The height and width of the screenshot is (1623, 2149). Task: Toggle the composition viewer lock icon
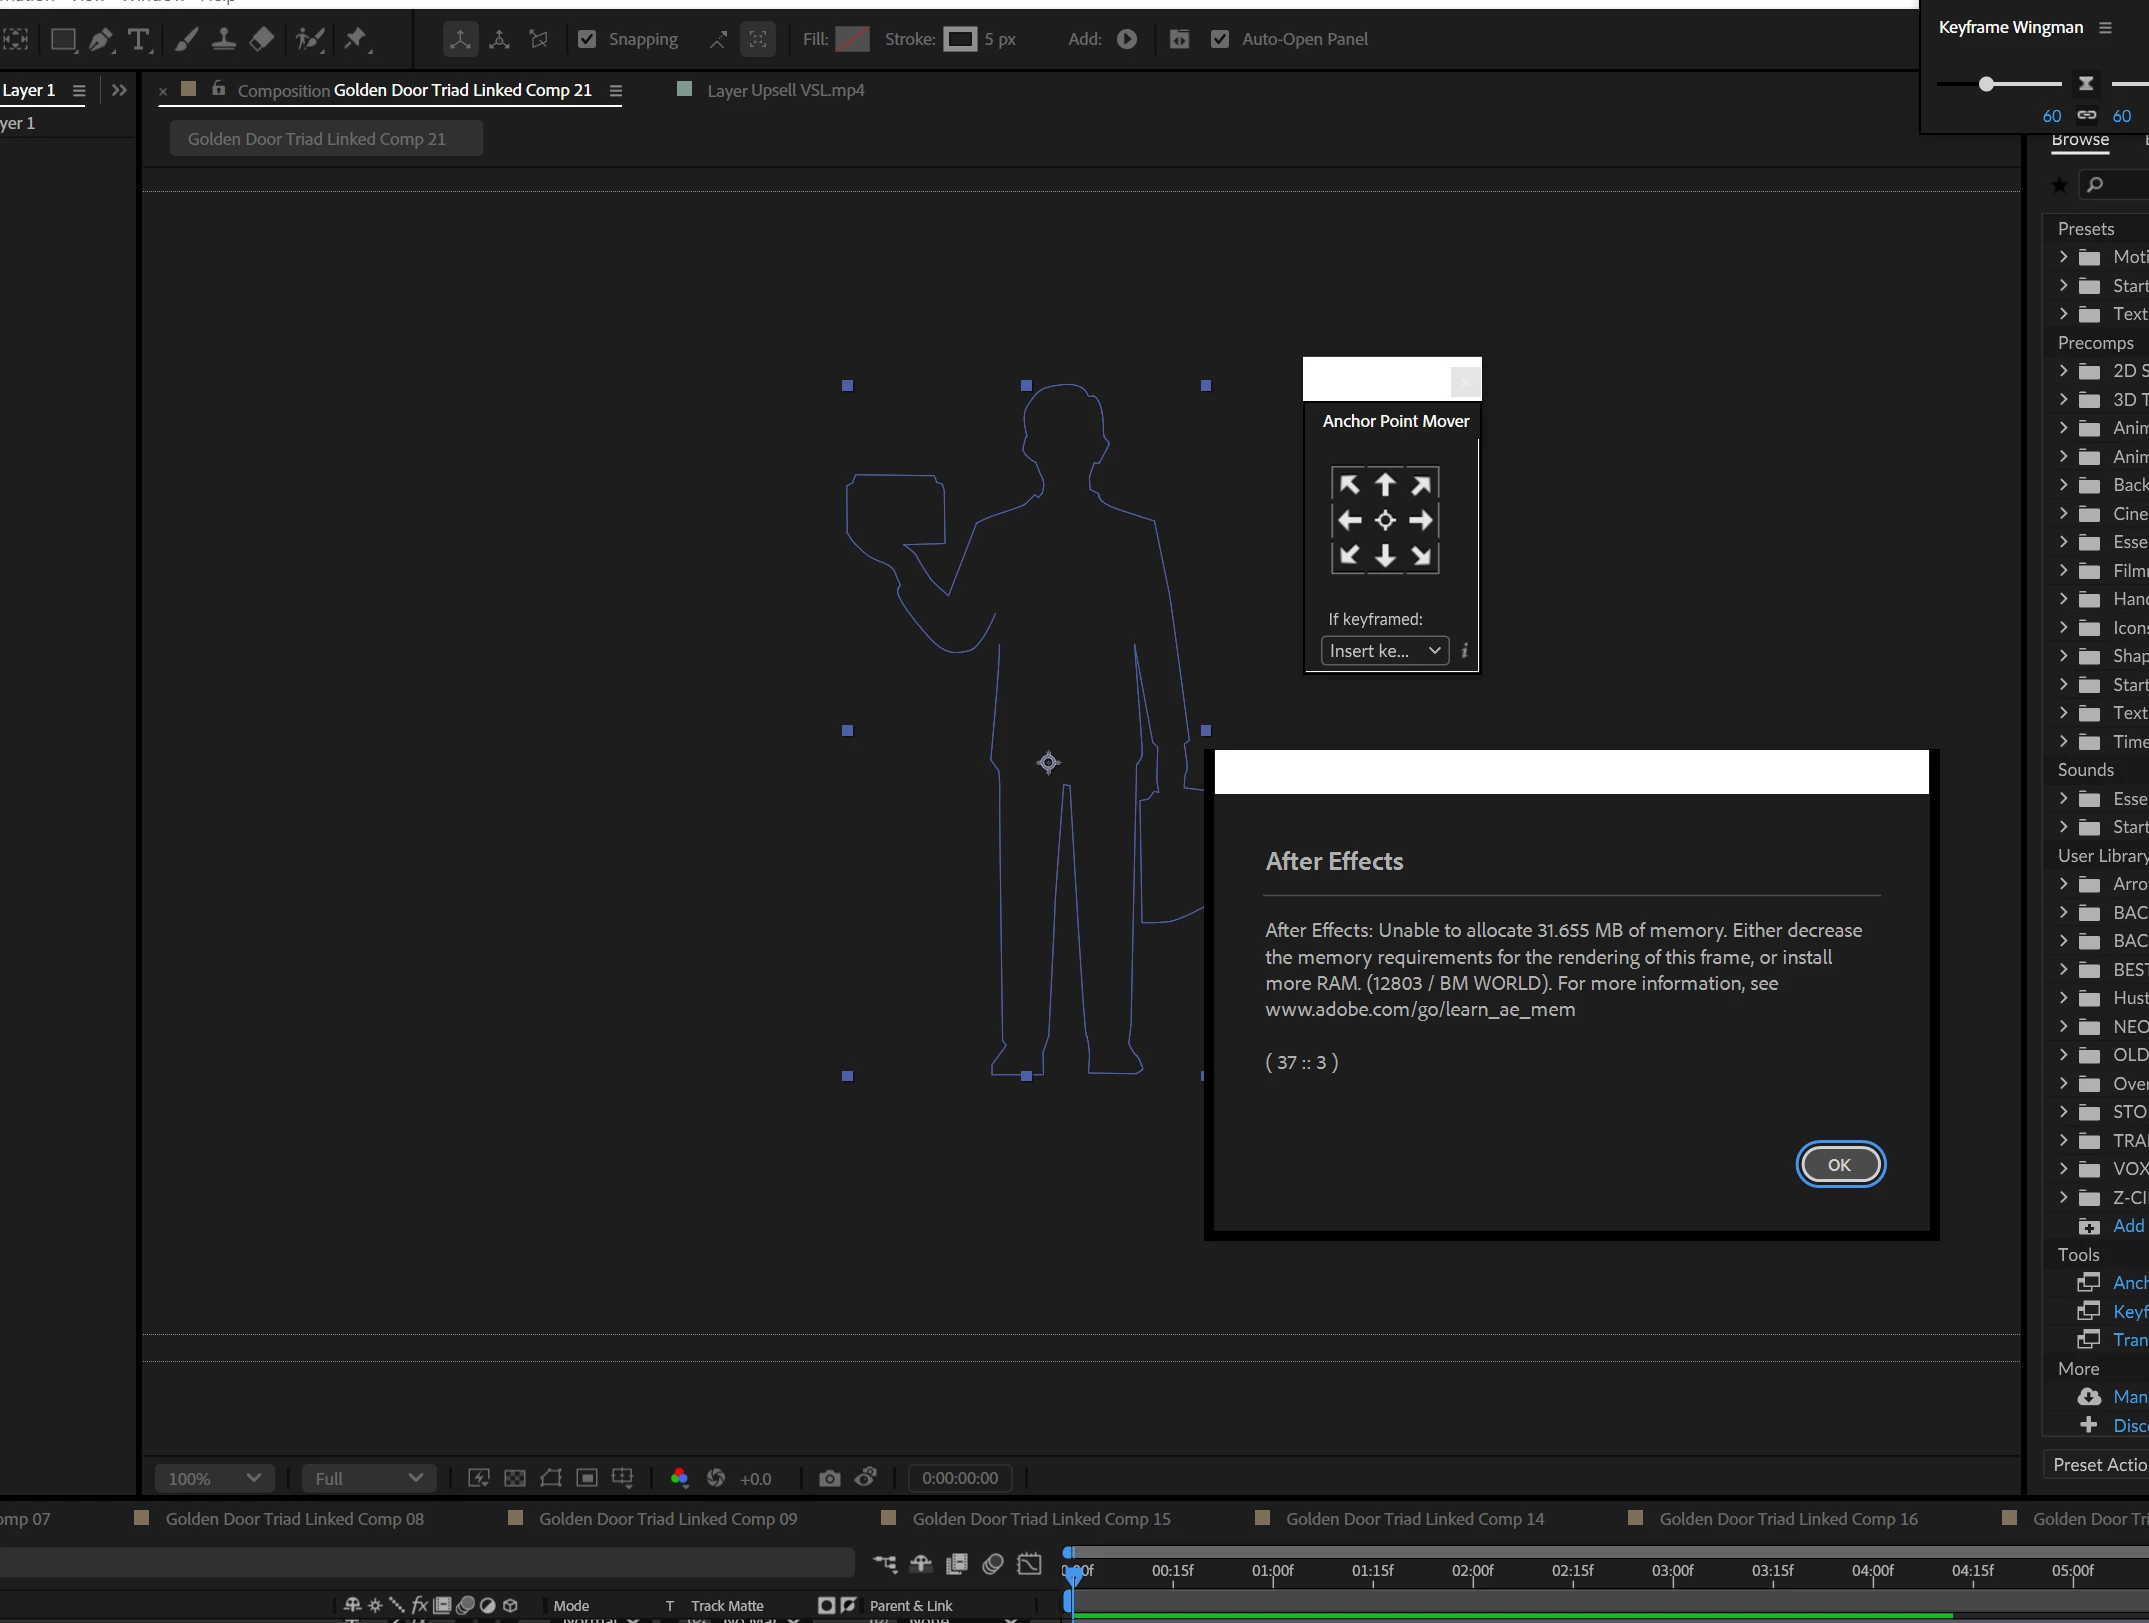(219, 89)
